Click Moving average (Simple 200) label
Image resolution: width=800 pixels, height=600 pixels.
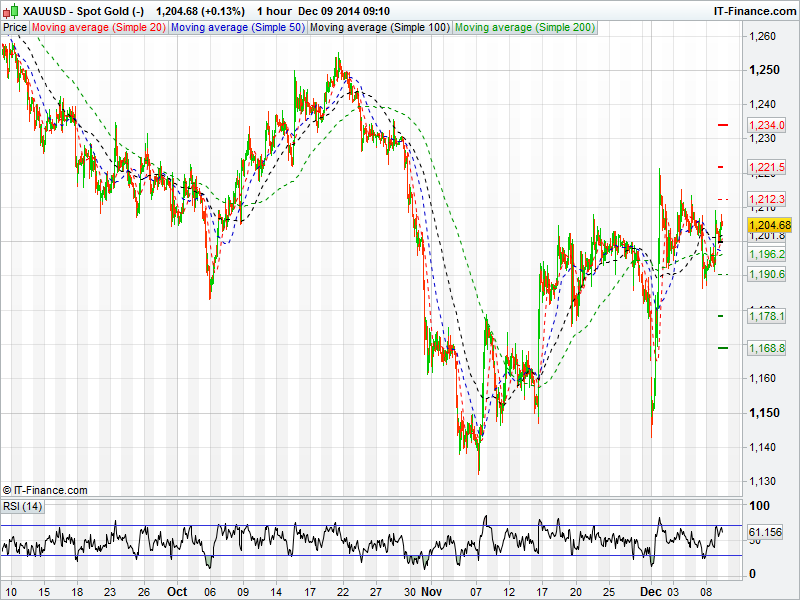coord(524,28)
